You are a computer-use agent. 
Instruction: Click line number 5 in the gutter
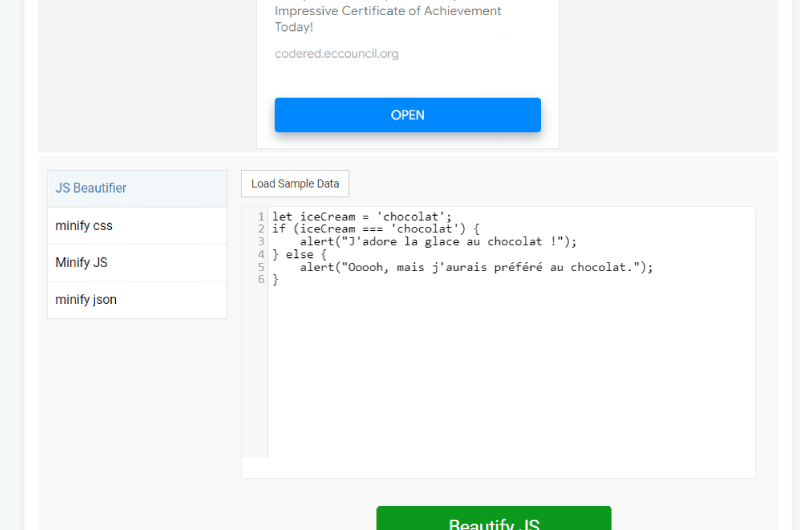(261, 267)
